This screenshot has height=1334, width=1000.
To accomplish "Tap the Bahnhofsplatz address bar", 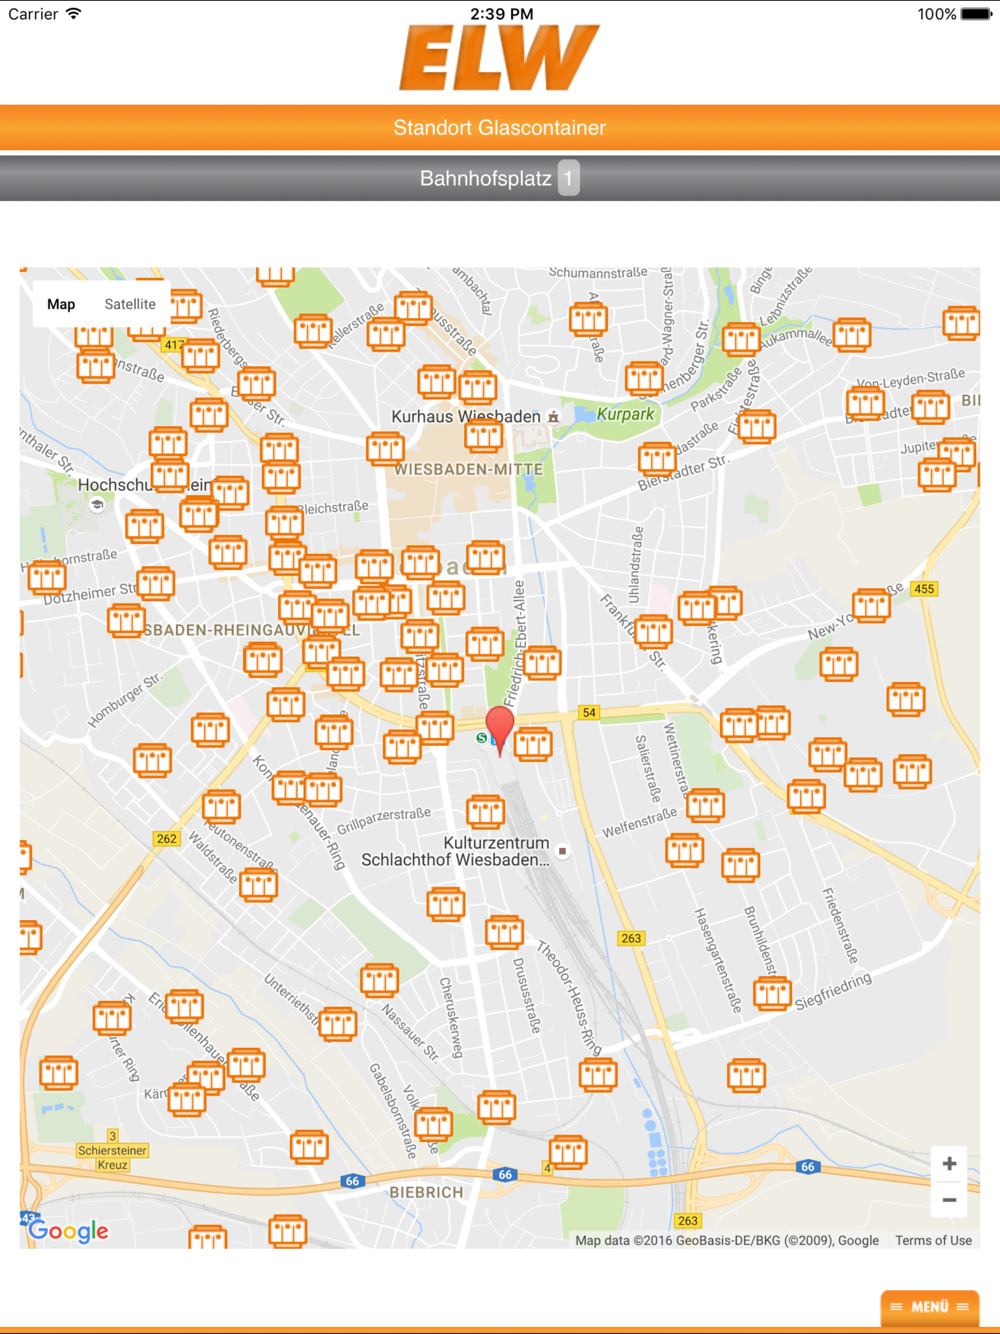I will tap(500, 178).
